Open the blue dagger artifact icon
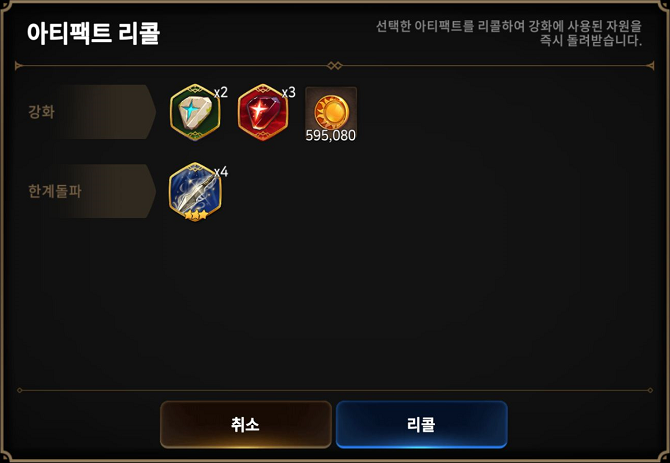 click(x=195, y=191)
